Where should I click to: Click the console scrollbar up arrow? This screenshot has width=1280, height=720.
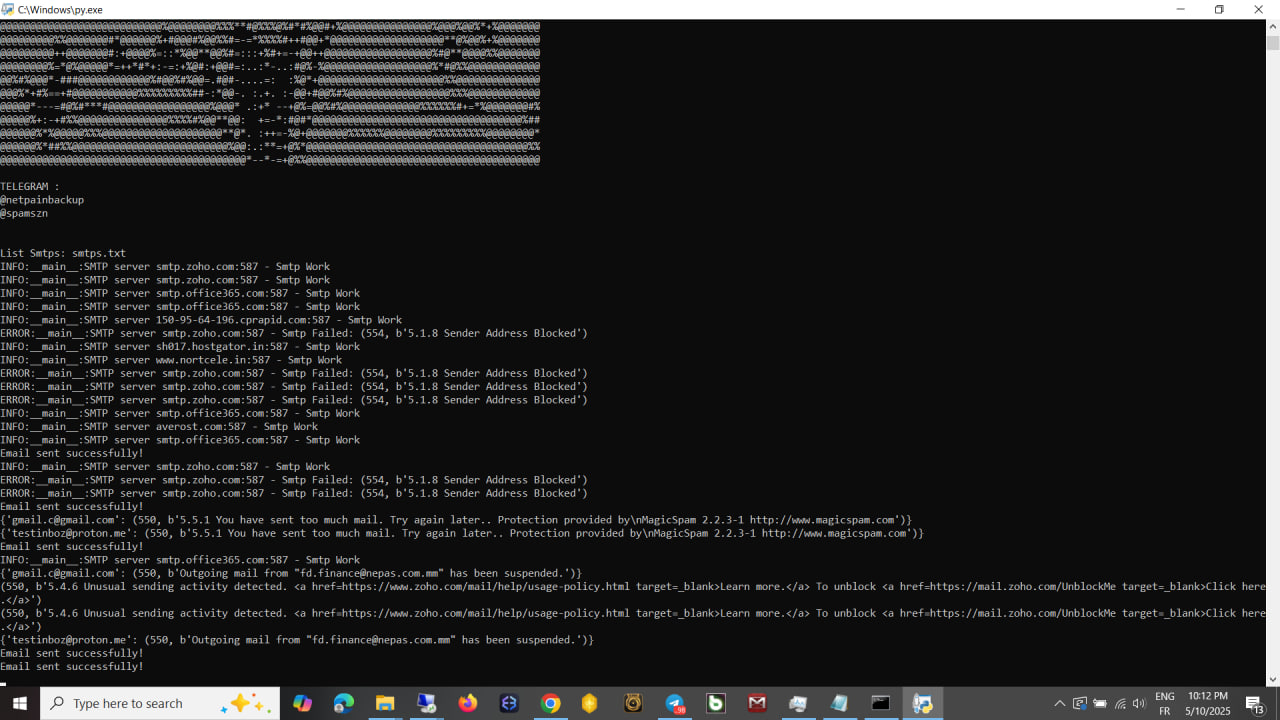[1273, 27]
